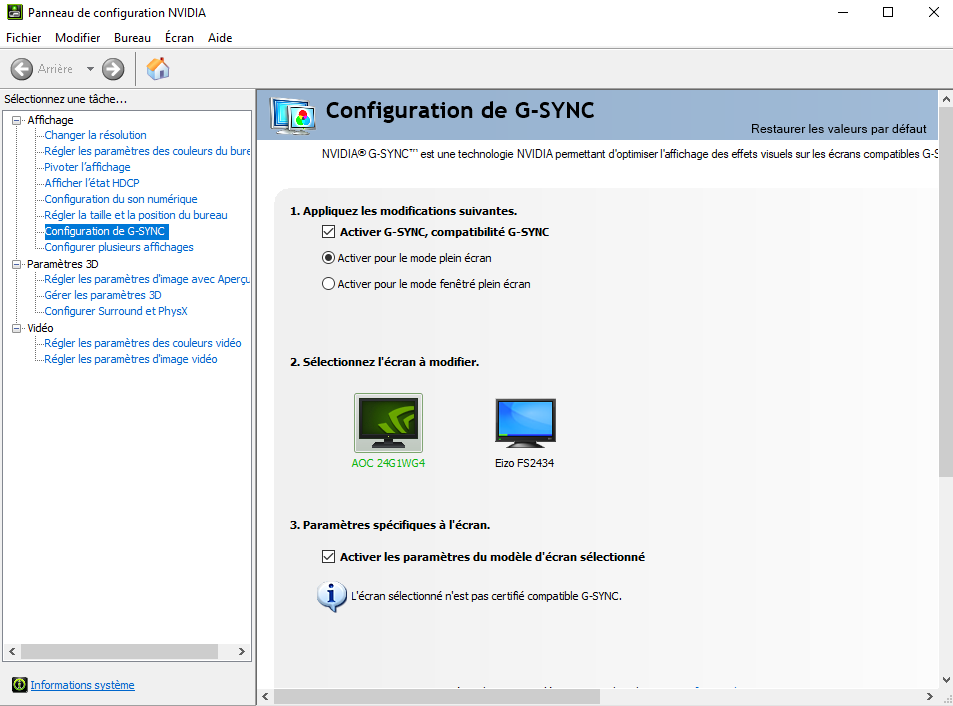Open Informations système link
Viewport: 953px width, 706px height.
tap(83, 685)
